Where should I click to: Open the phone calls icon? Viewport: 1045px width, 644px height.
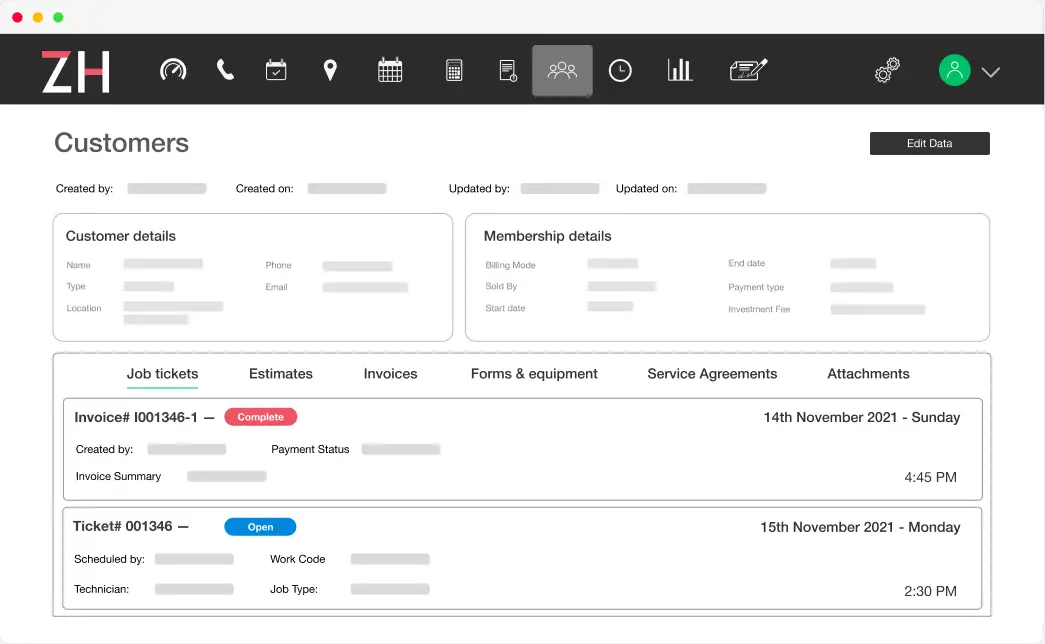pos(225,70)
